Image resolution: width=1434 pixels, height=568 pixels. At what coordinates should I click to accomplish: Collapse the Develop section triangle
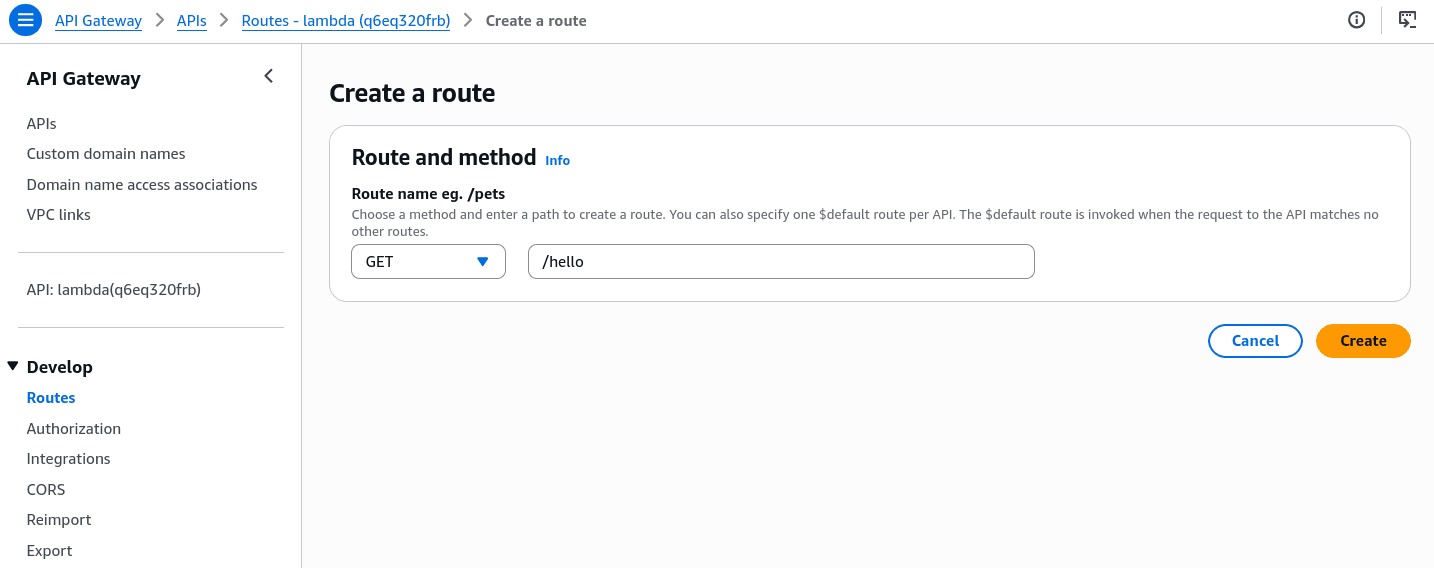pyautogui.click(x=13, y=366)
